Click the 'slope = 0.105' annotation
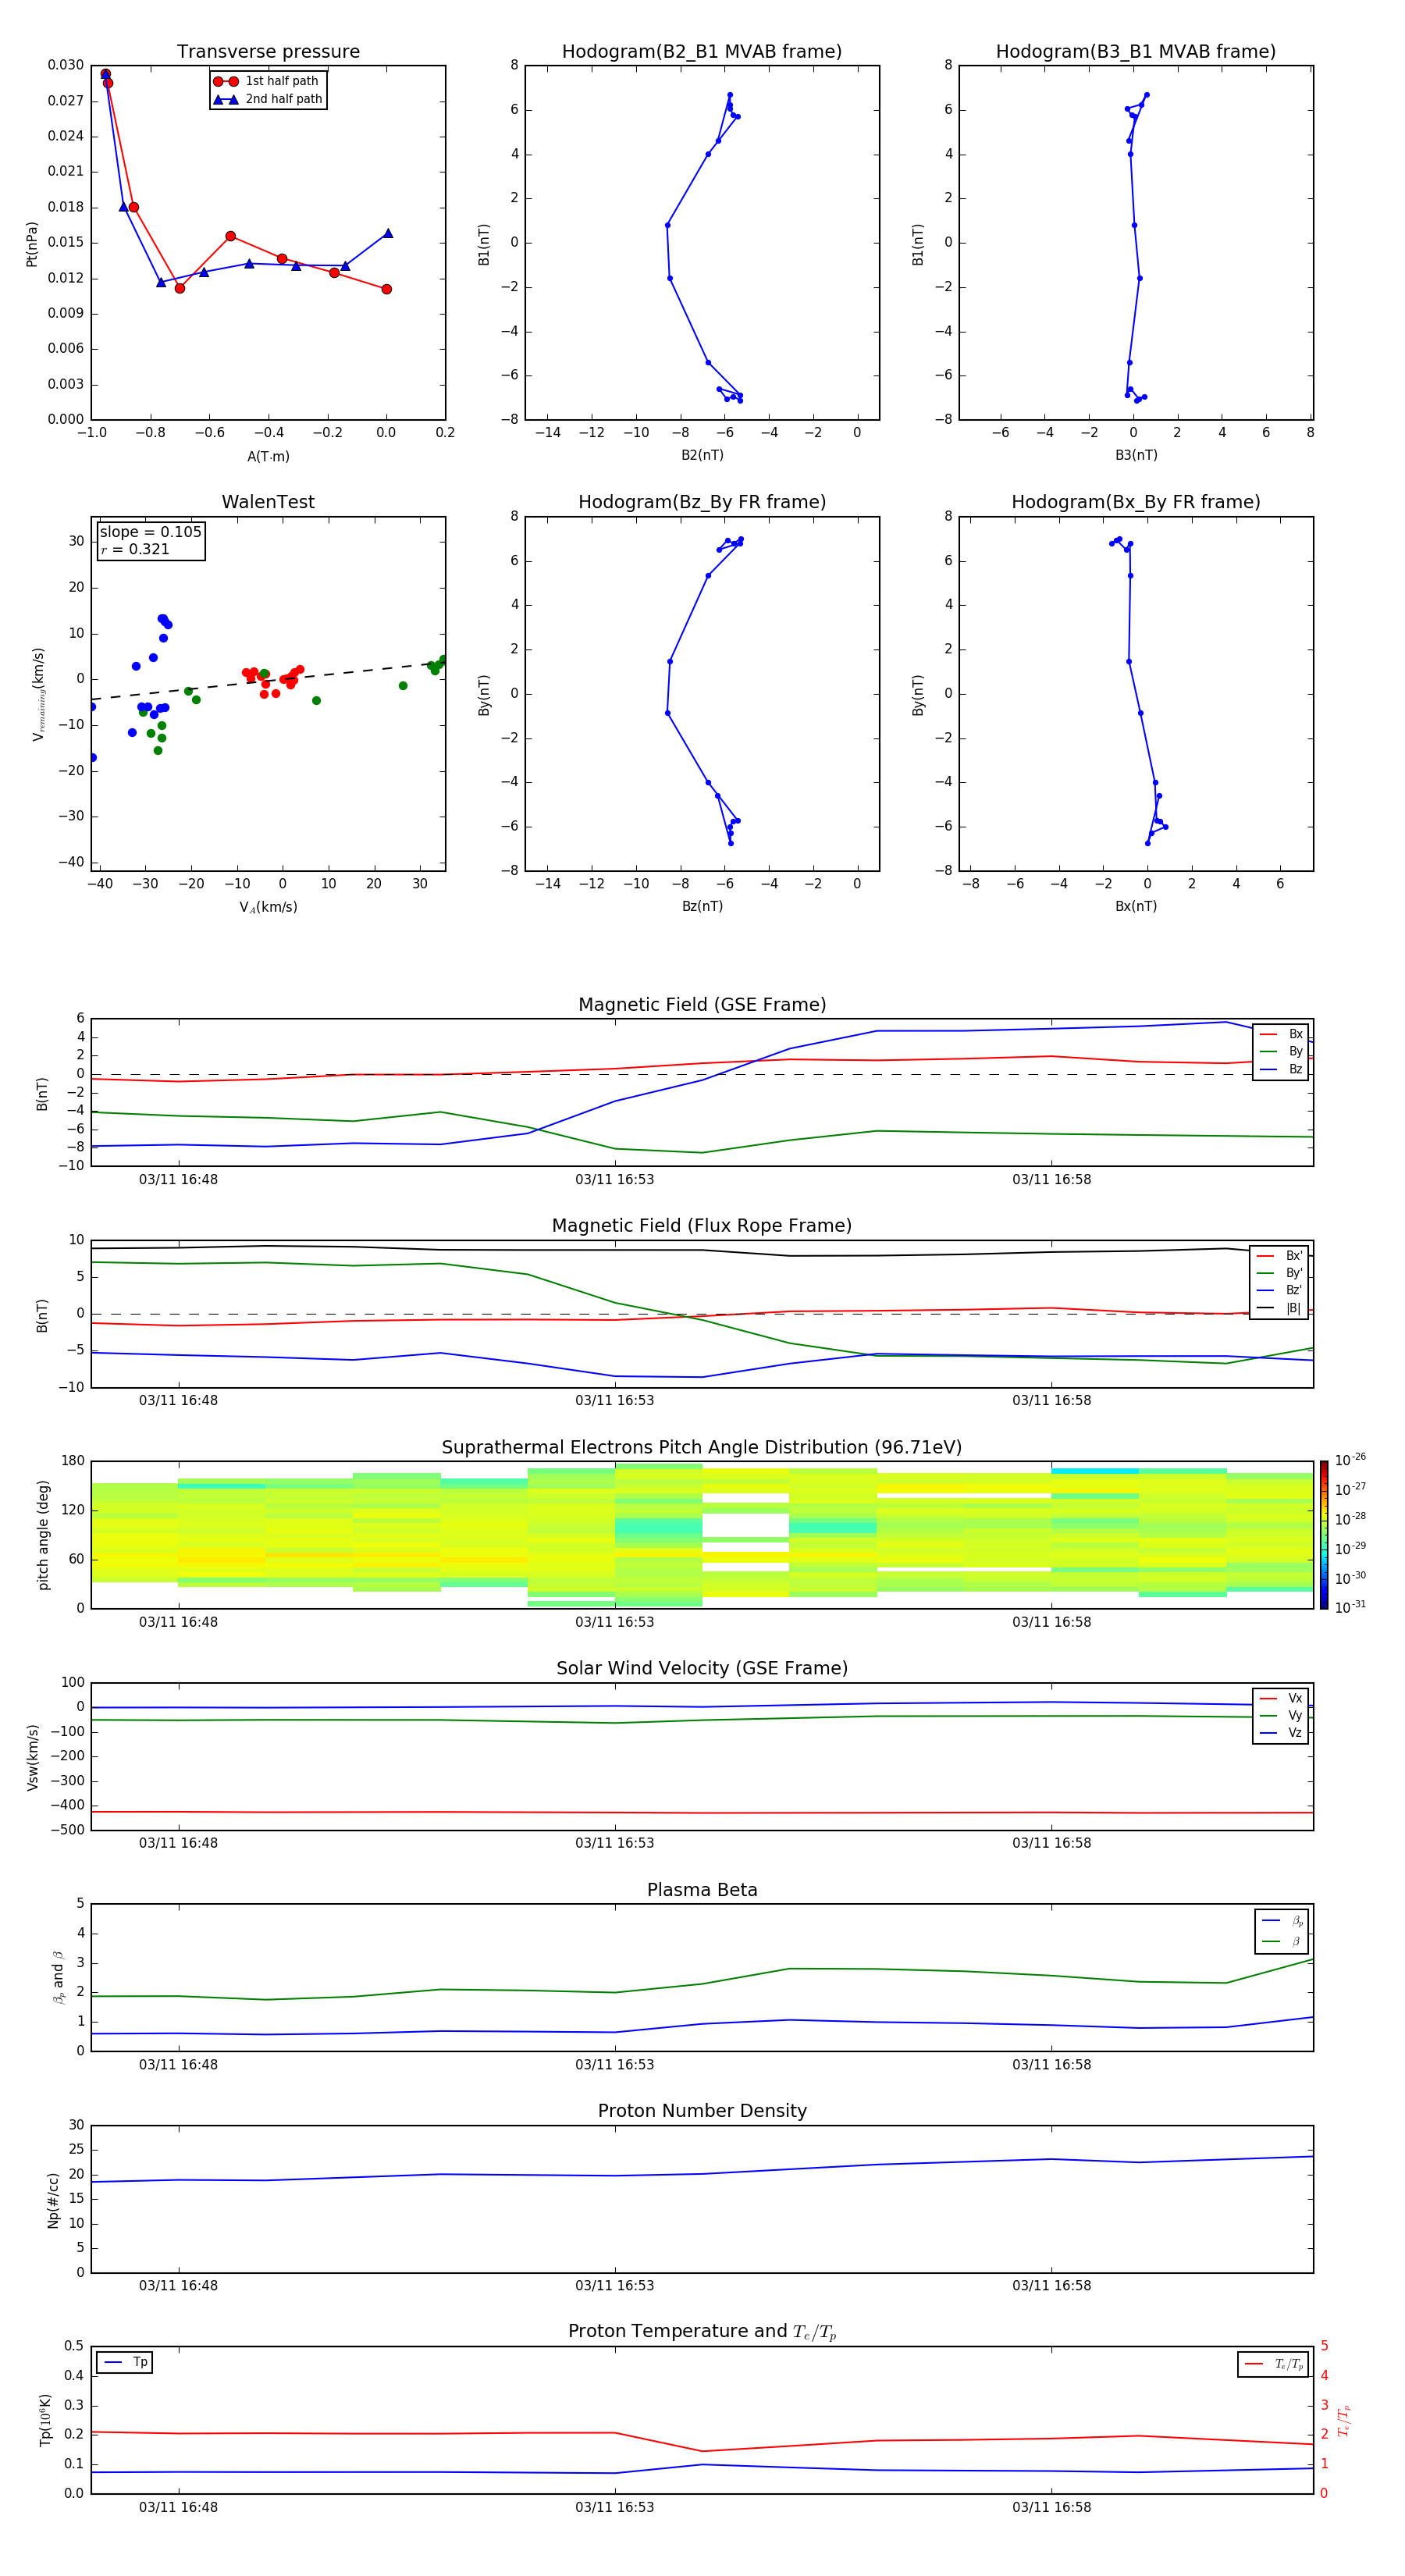This screenshot has height=2576, width=1405. tap(151, 532)
